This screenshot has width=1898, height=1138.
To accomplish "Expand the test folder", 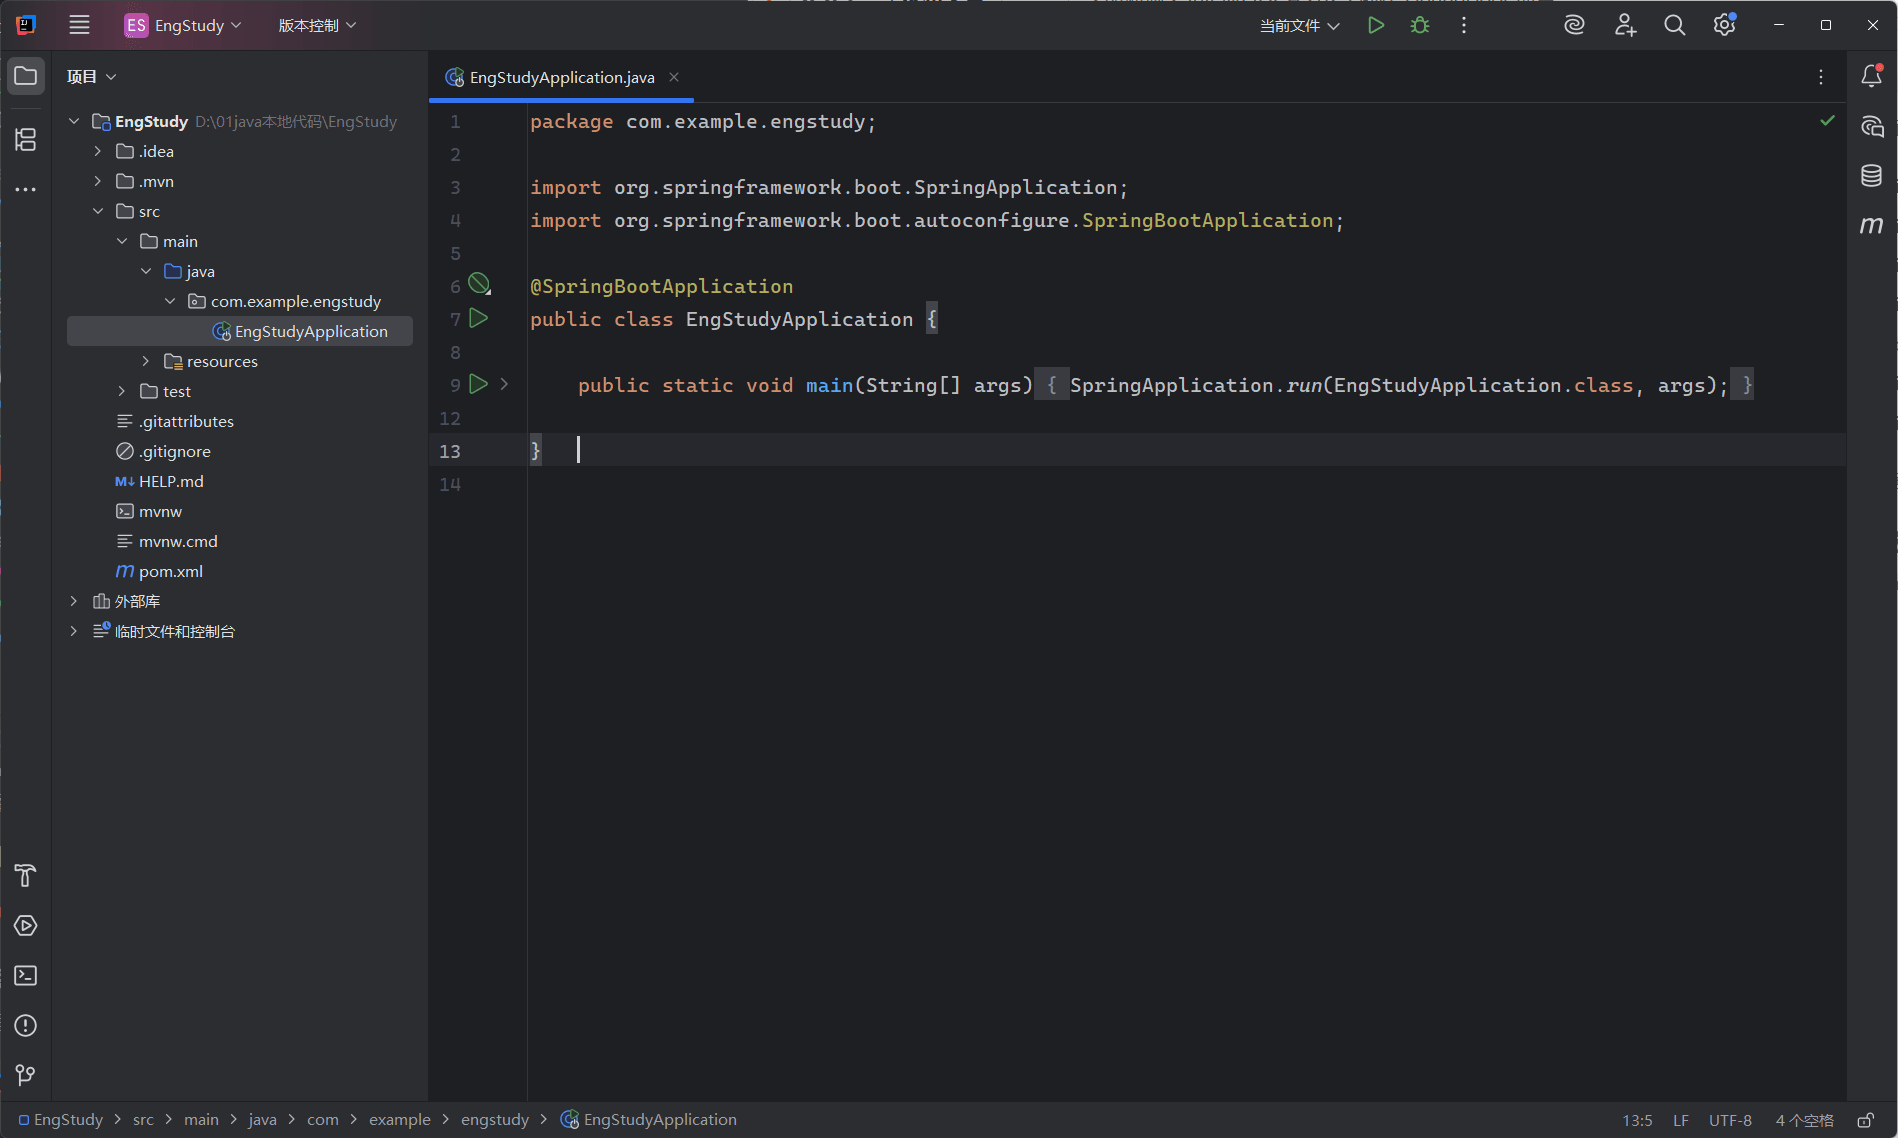I will (122, 391).
